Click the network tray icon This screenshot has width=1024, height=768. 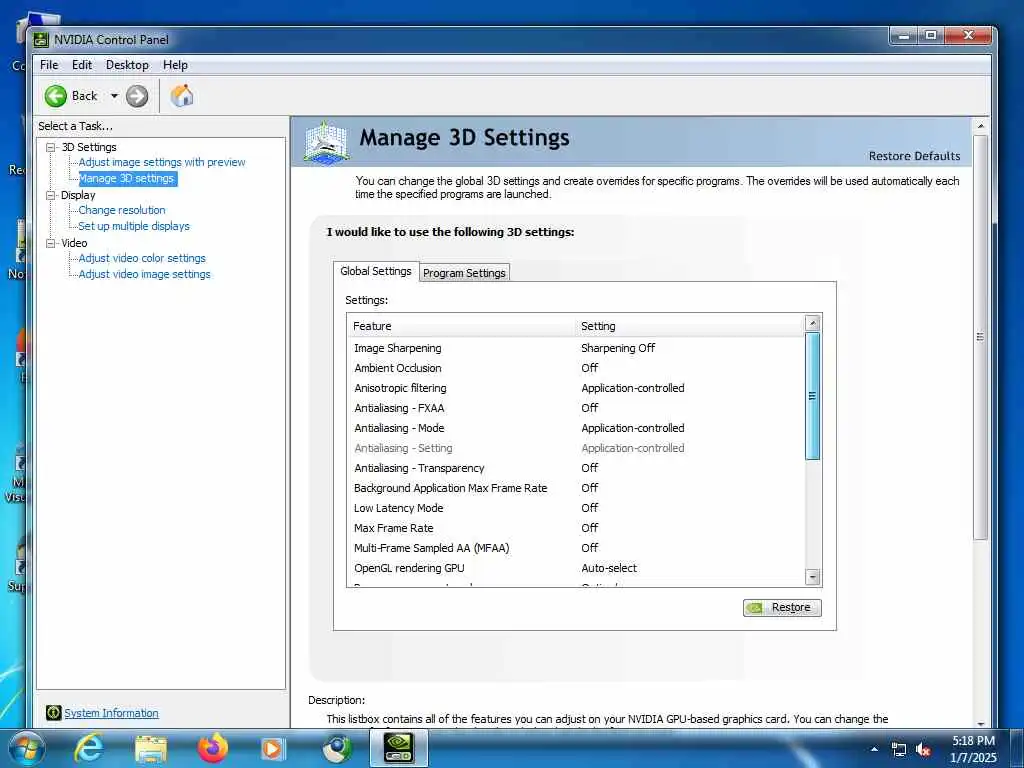899,750
